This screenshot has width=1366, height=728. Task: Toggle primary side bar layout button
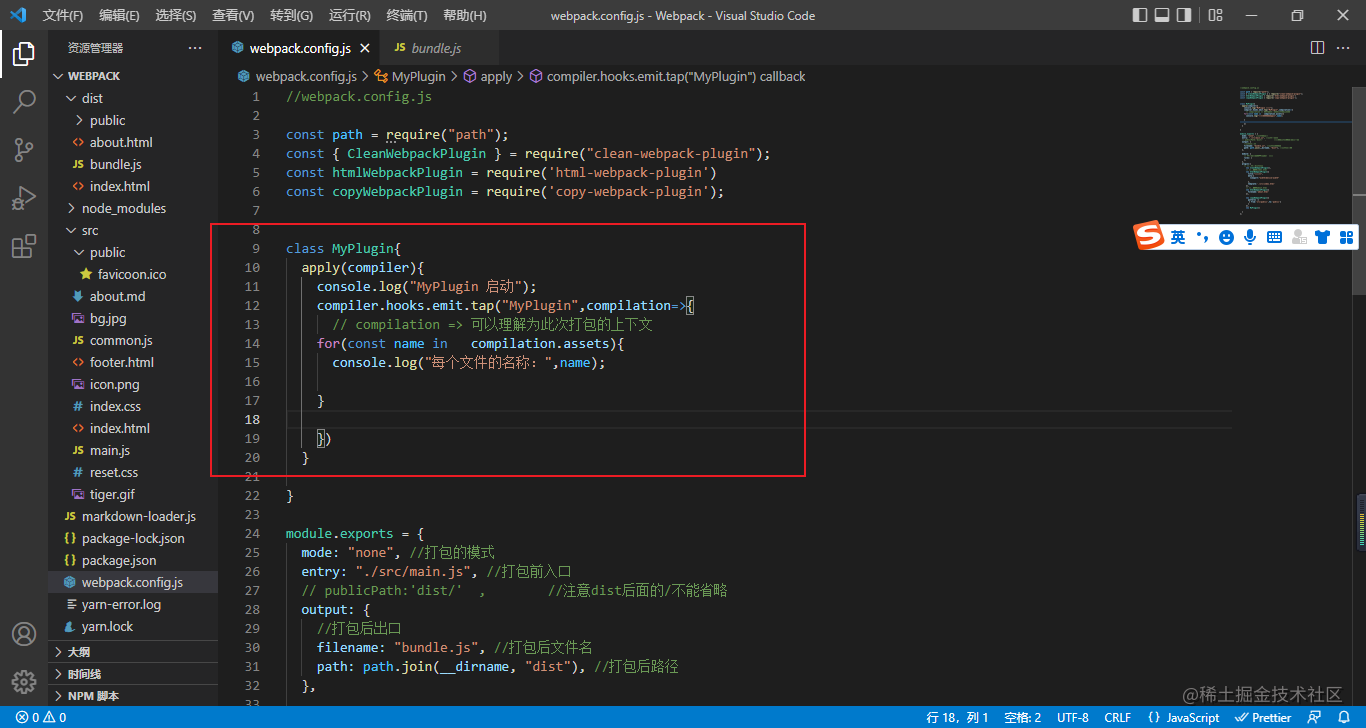pos(1140,15)
